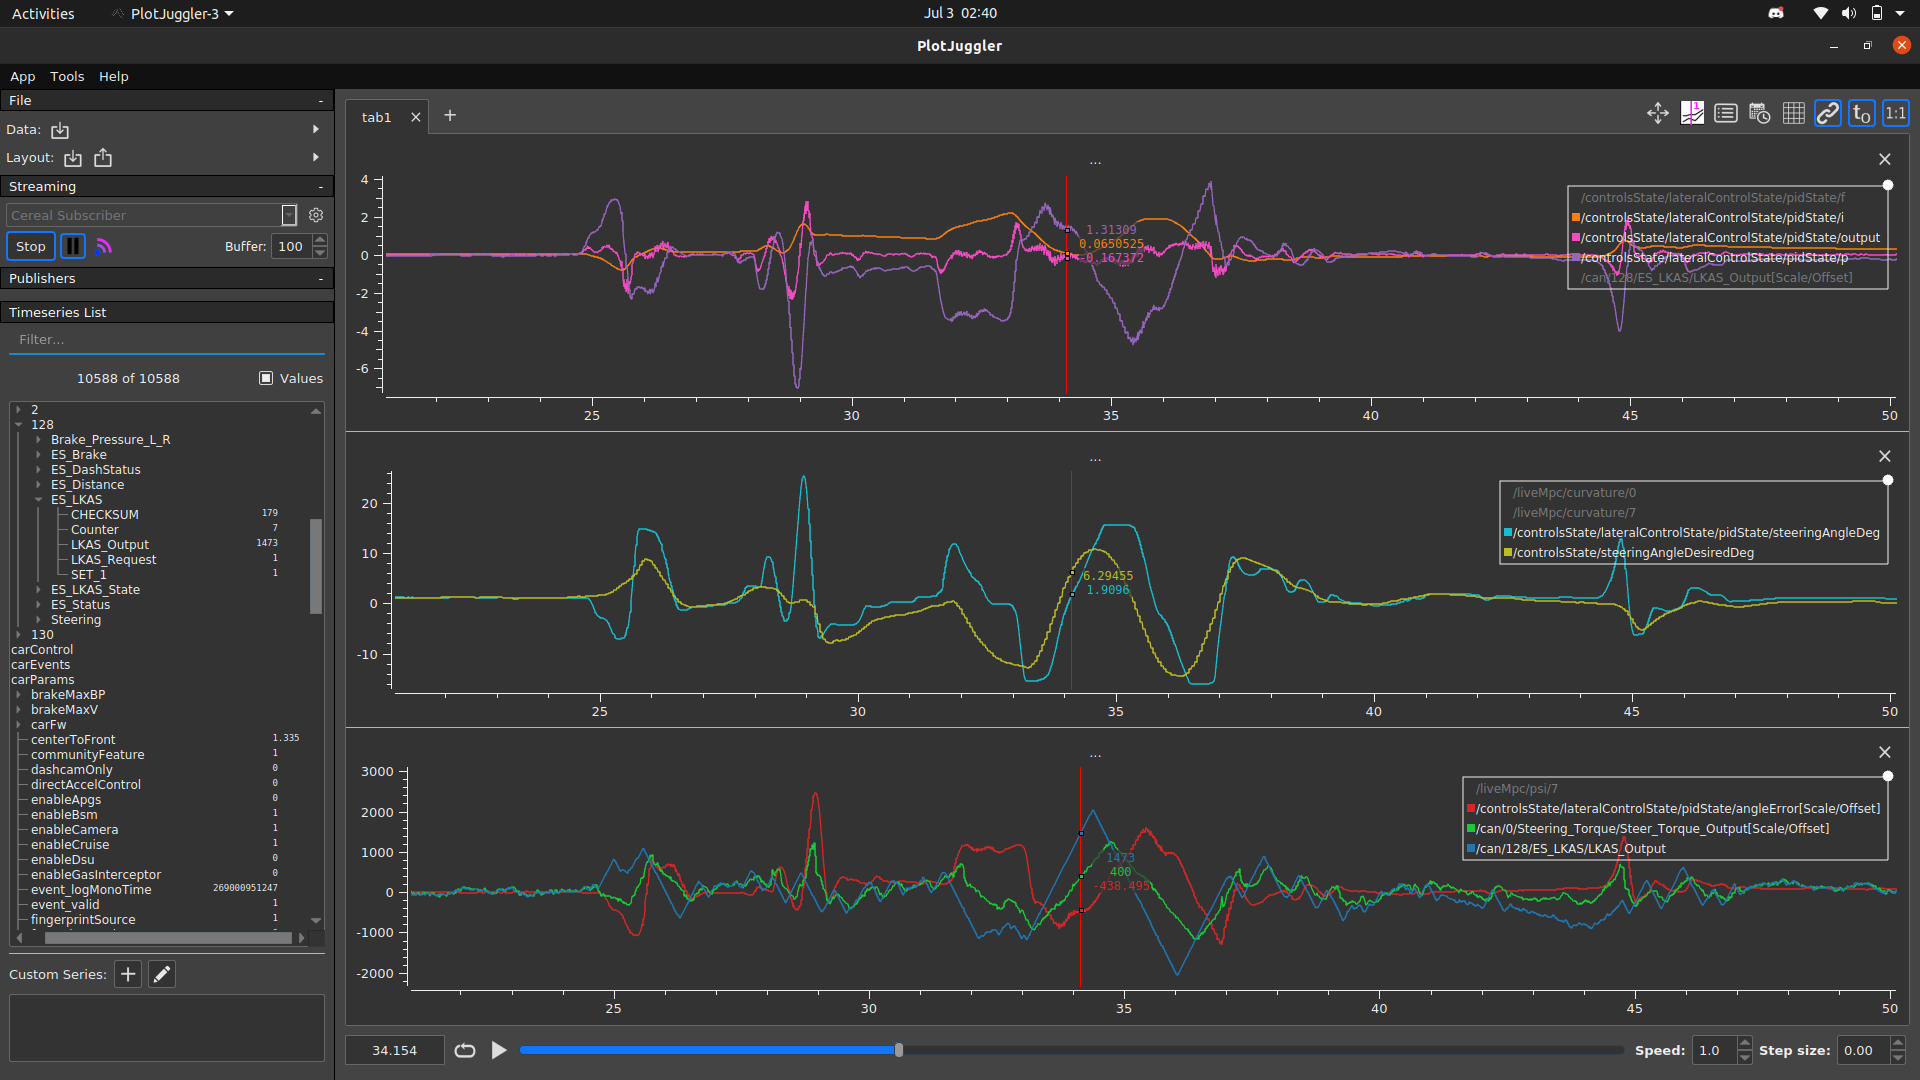
Task: Click the Layout load (import) icon
Action: [73, 158]
